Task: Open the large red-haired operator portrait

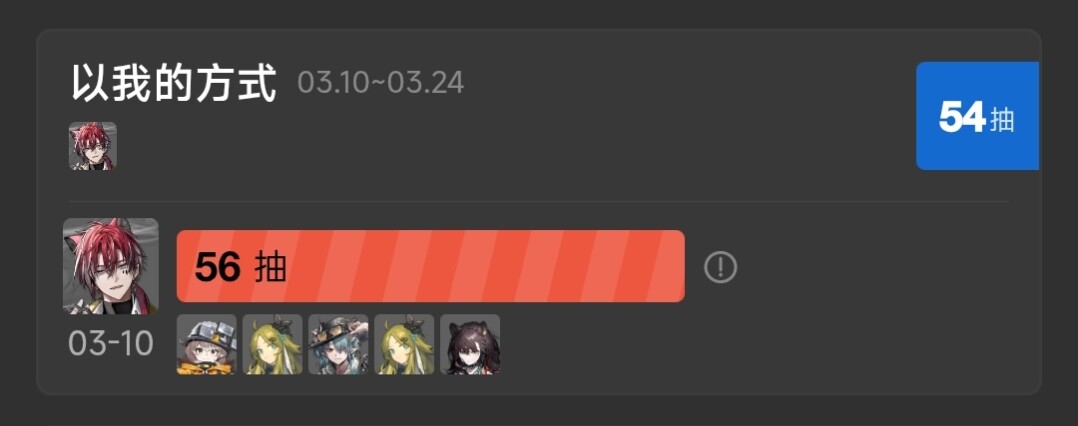Action: [111, 267]
